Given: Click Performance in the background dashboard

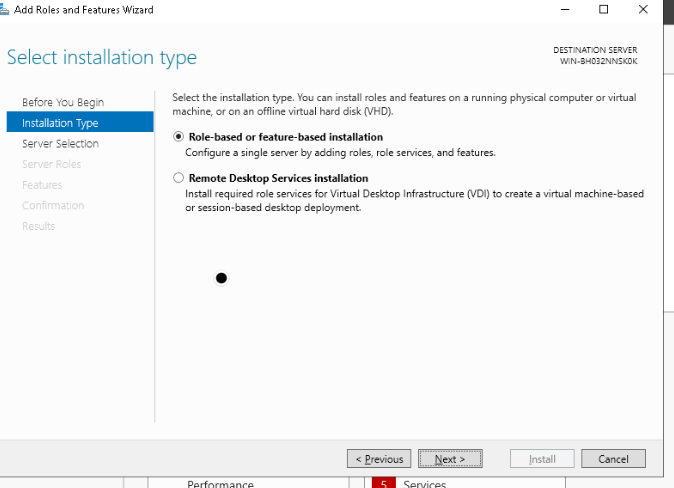Looking at the screenshot, I should click(x=220, y=484).
